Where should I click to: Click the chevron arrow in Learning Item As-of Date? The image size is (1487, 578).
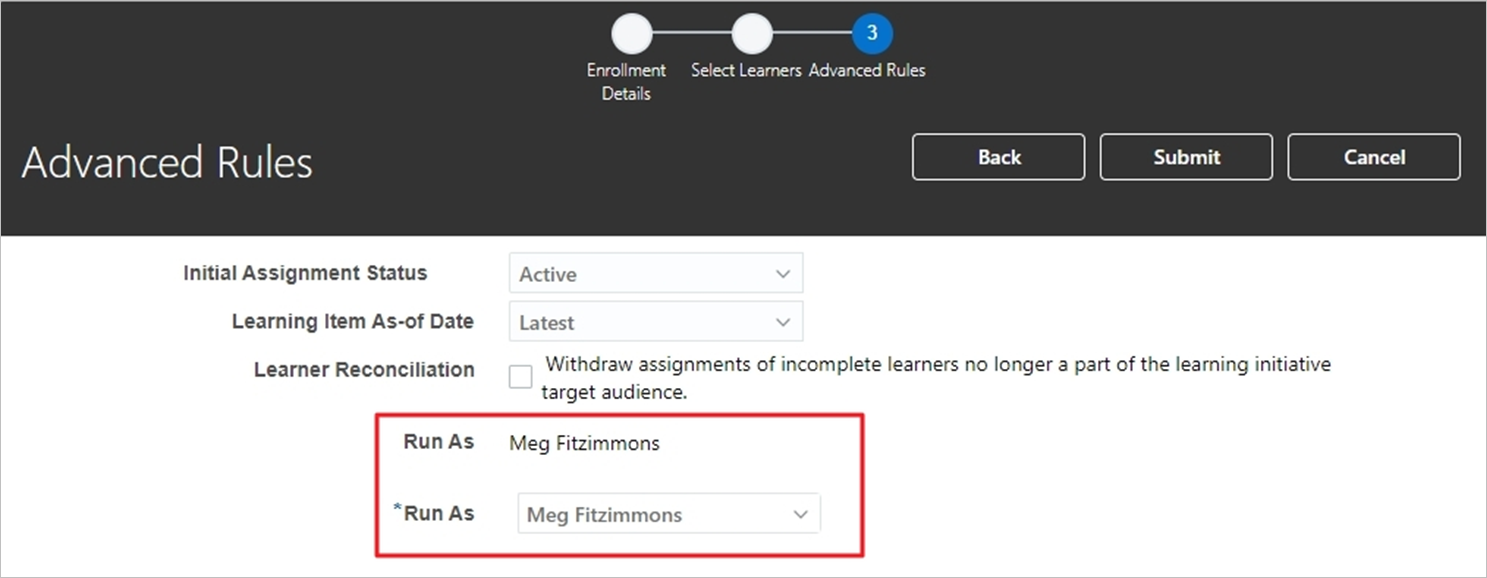[x=782, y=323]
